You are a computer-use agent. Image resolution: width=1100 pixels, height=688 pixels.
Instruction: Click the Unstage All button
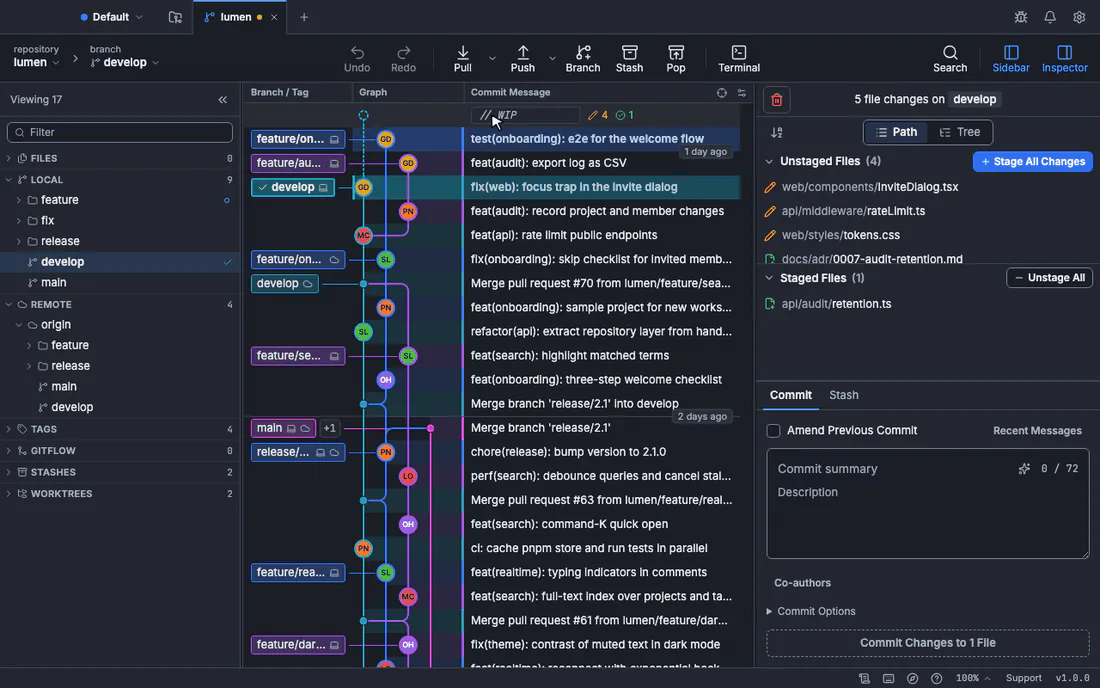(x=1049, y=278)
